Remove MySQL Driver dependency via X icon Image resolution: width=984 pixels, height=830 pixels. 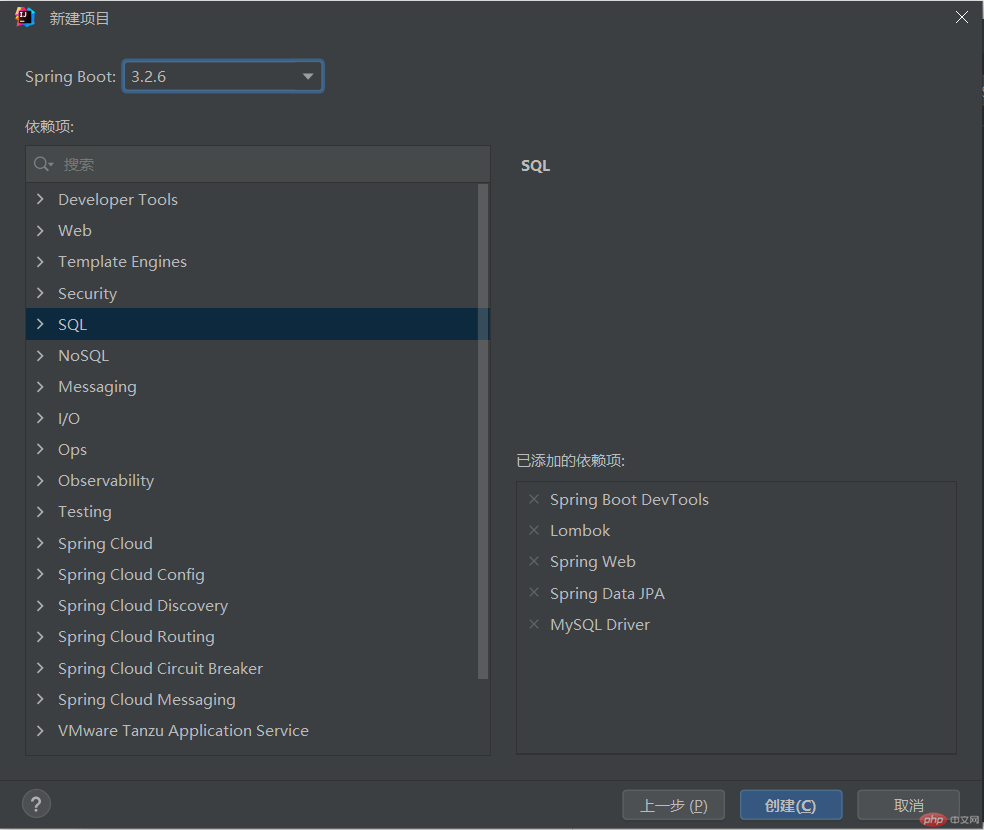tap(534, 624)
